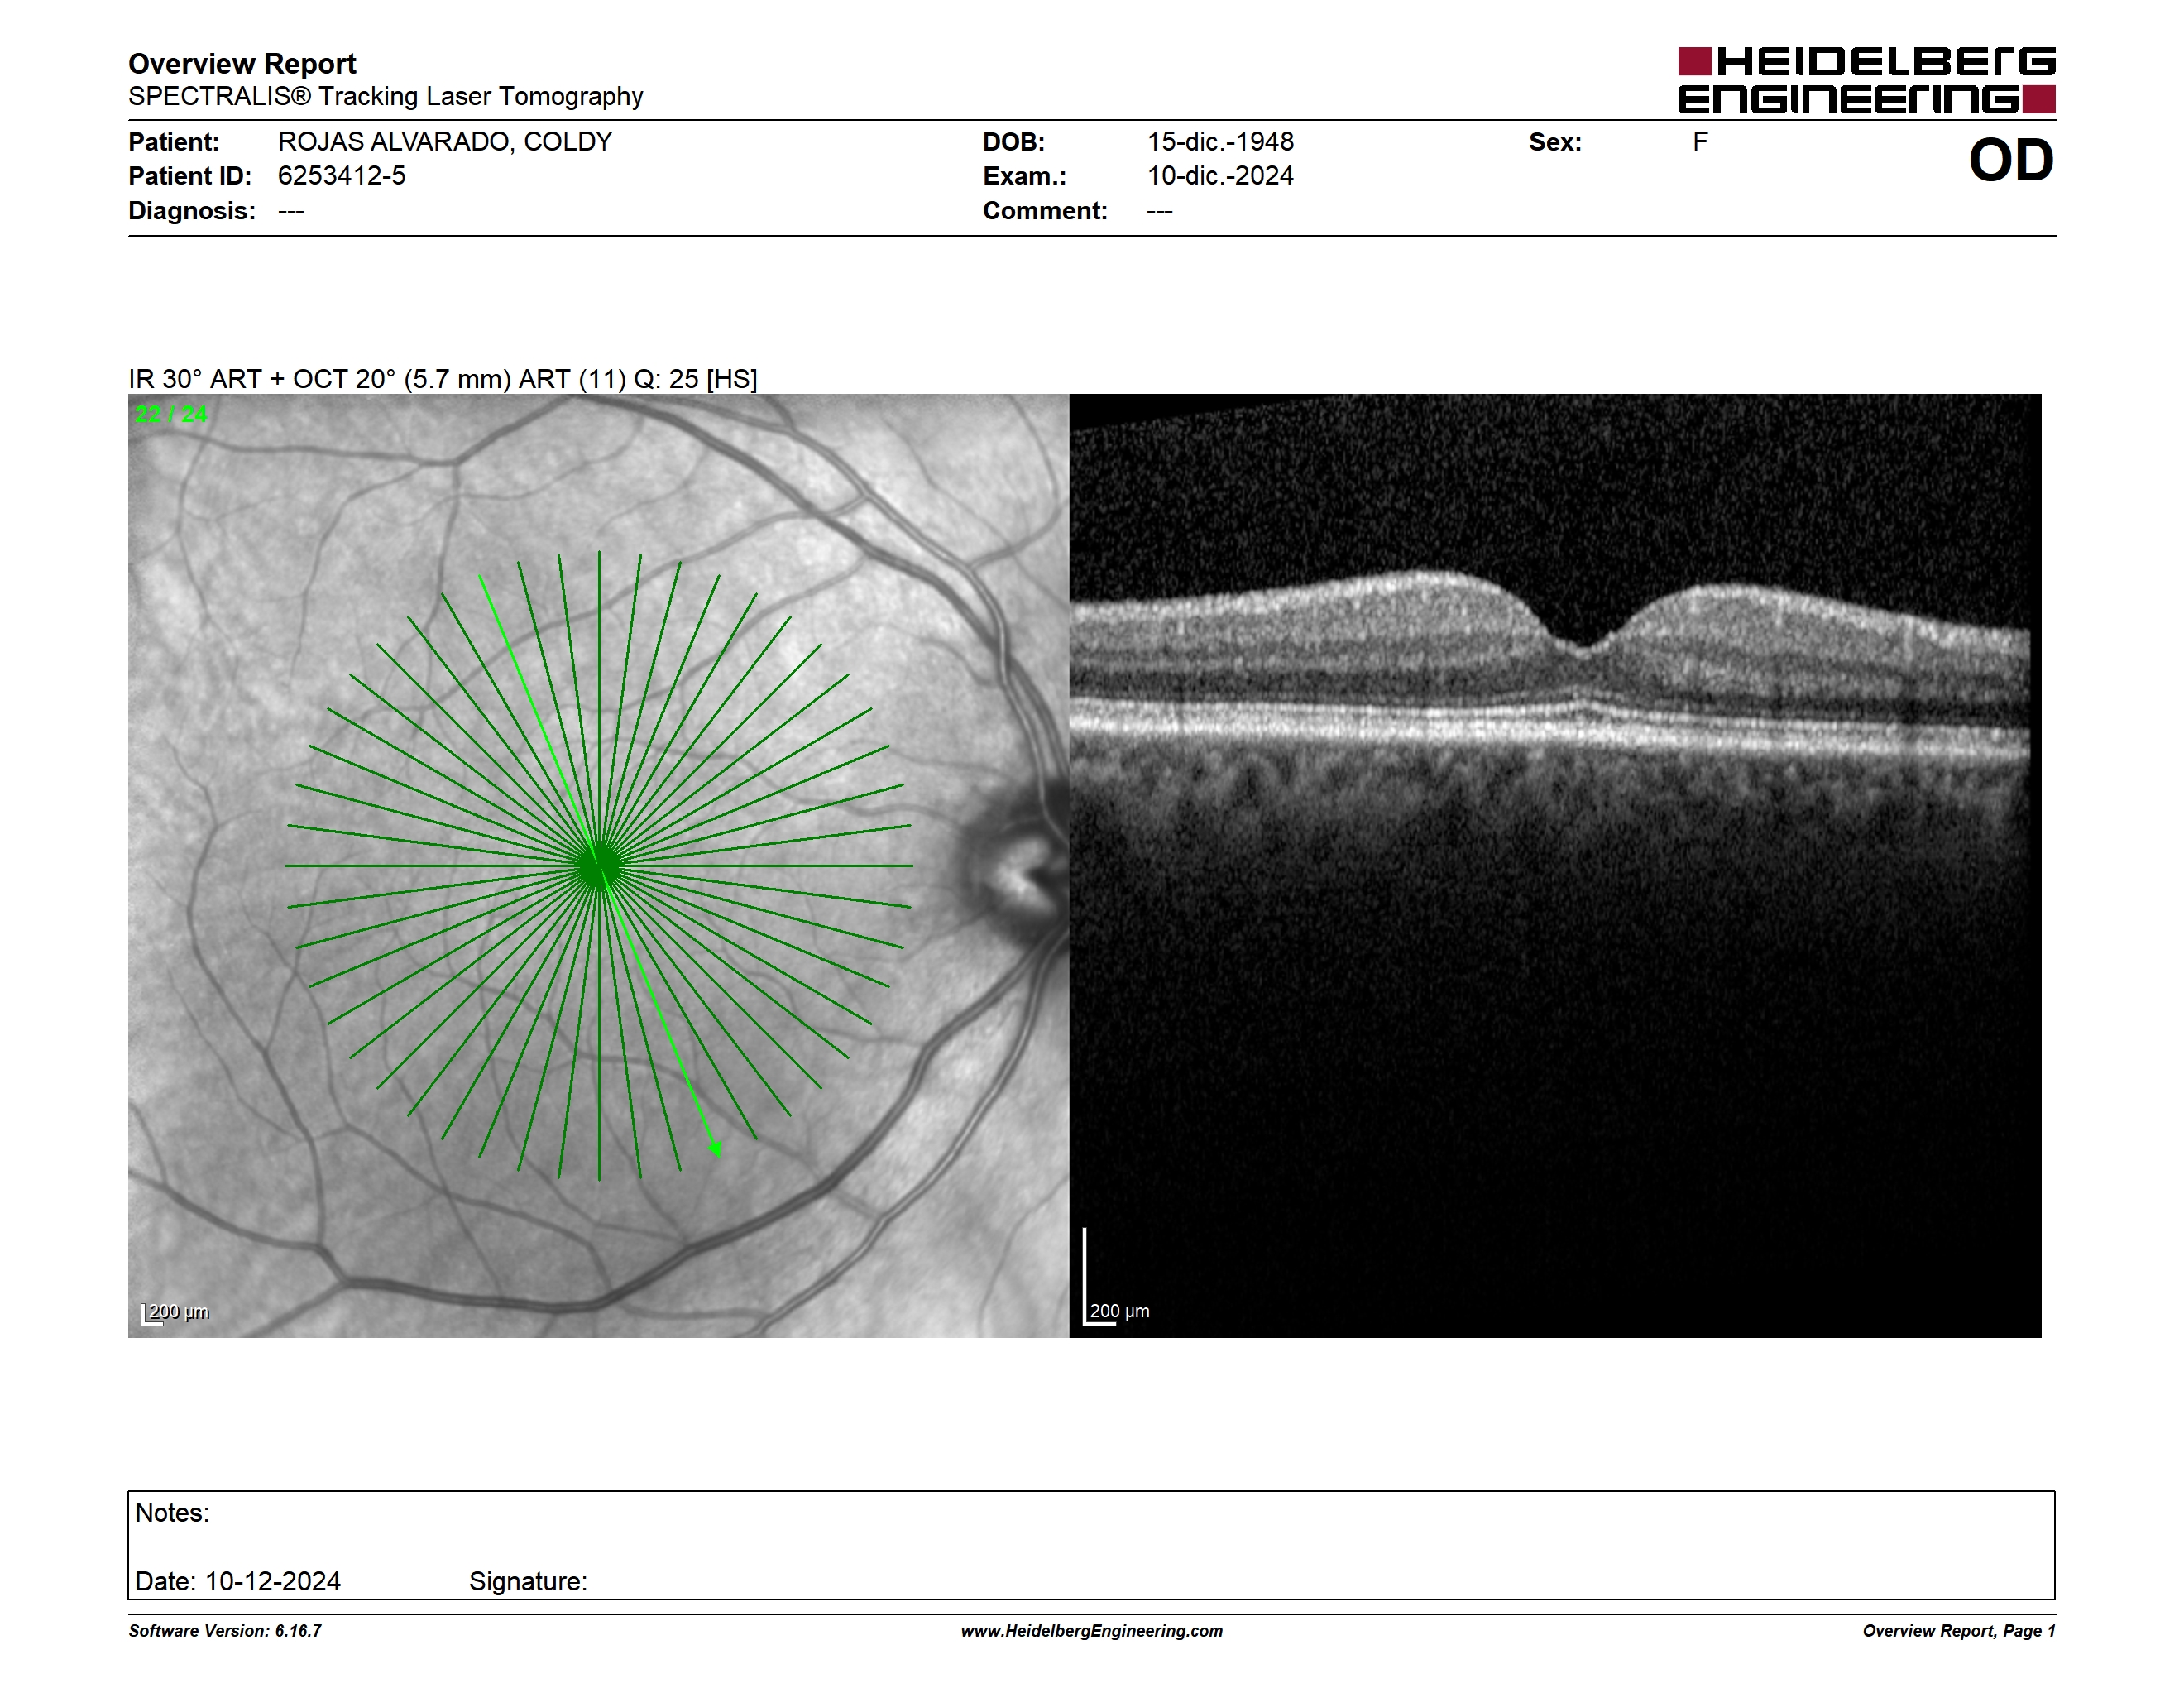Screen dimensions: 2184x1688
Task: Click the Comment label
Action: (1045, 211)
